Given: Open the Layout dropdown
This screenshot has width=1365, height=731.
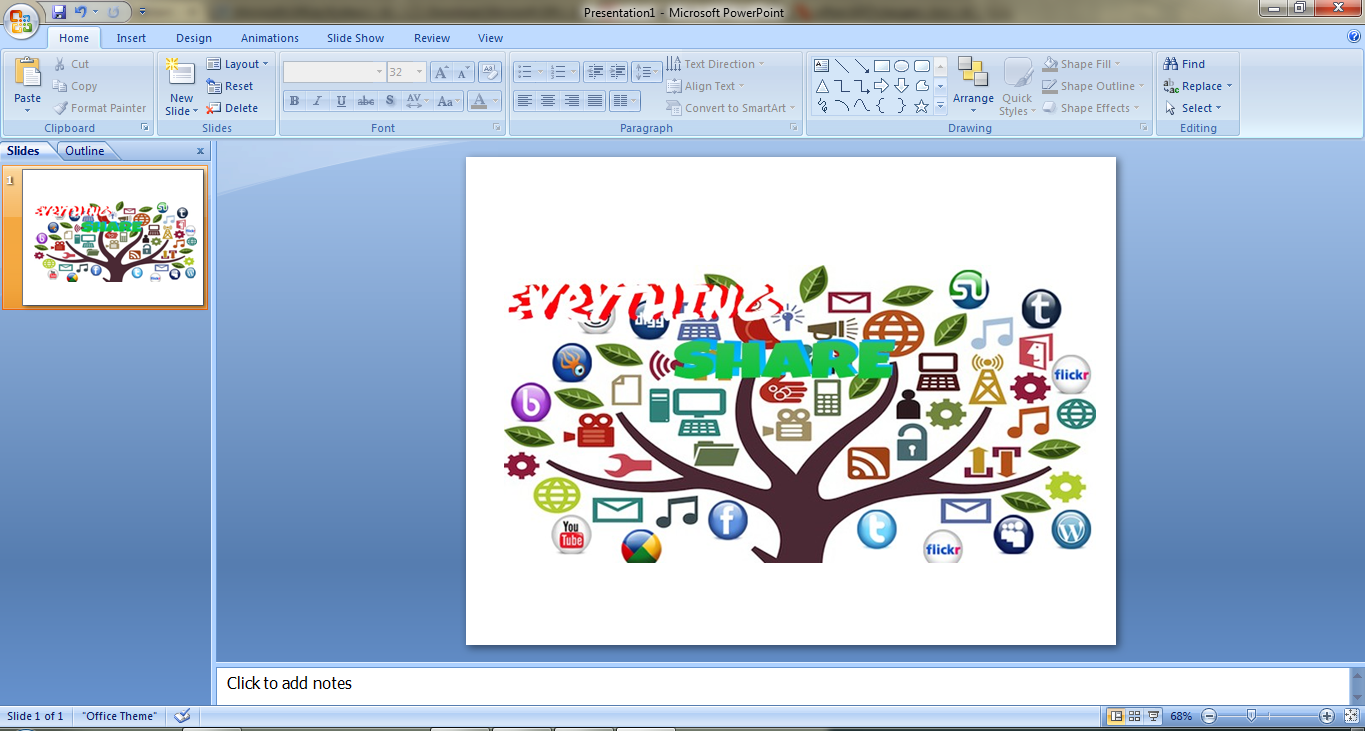Looking at the screenshot, I should point(237,64).
